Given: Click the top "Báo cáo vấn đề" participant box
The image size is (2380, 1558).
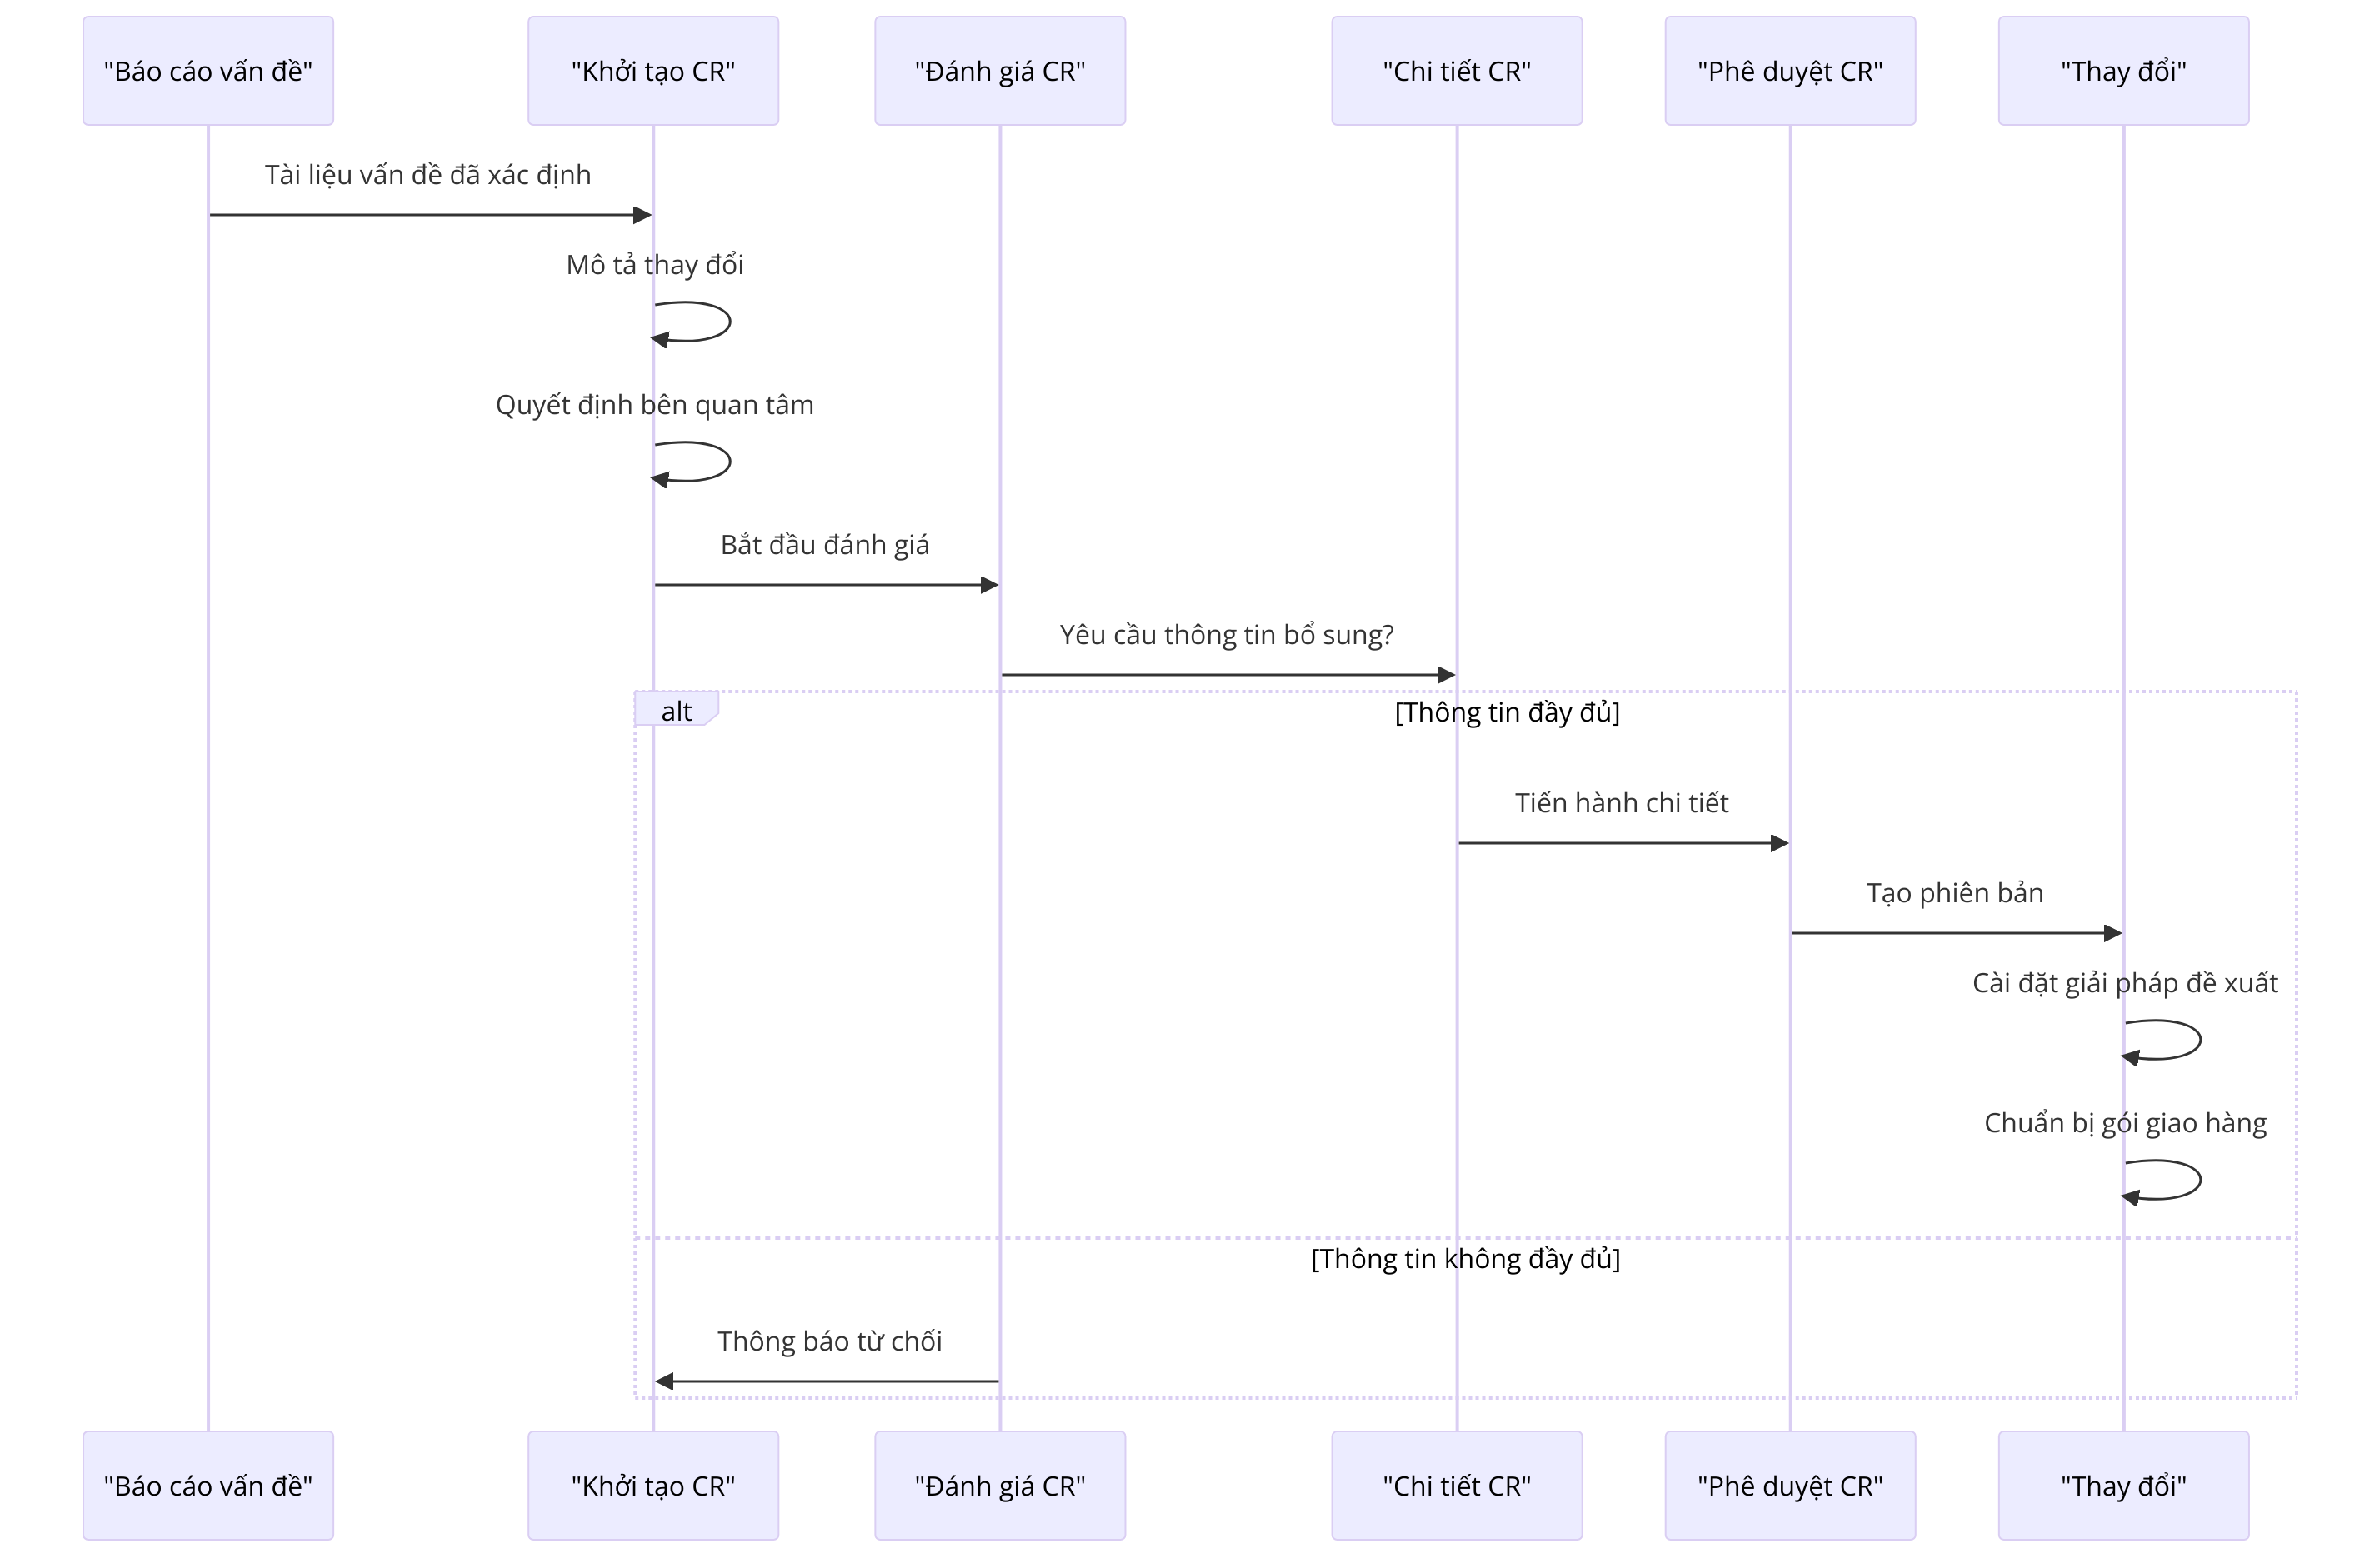Looking at the screenshot, I should 208,71.
